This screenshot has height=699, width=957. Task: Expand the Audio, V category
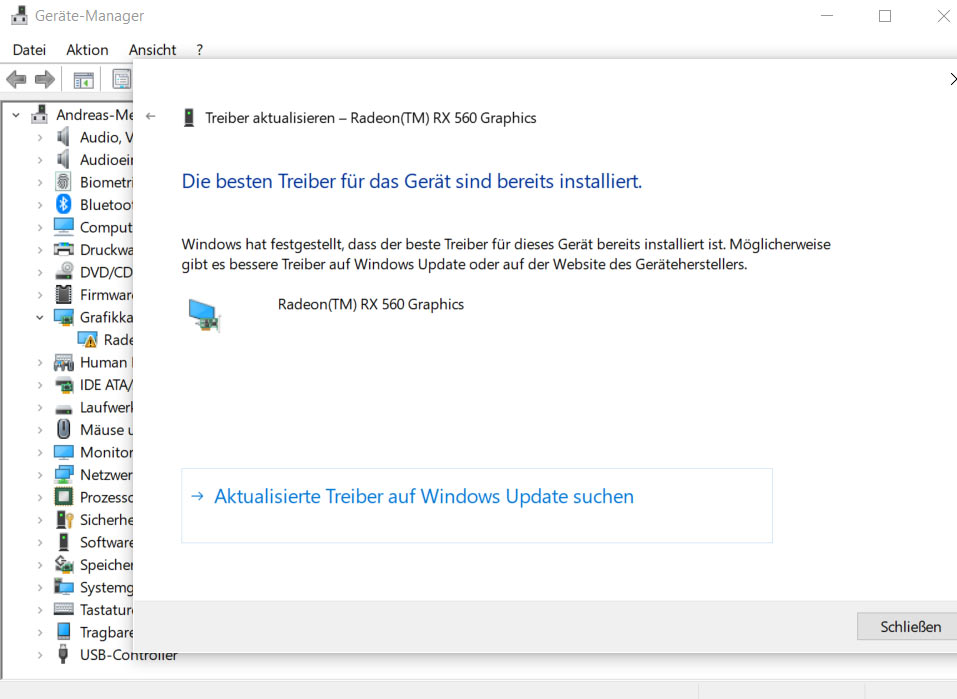40,137
